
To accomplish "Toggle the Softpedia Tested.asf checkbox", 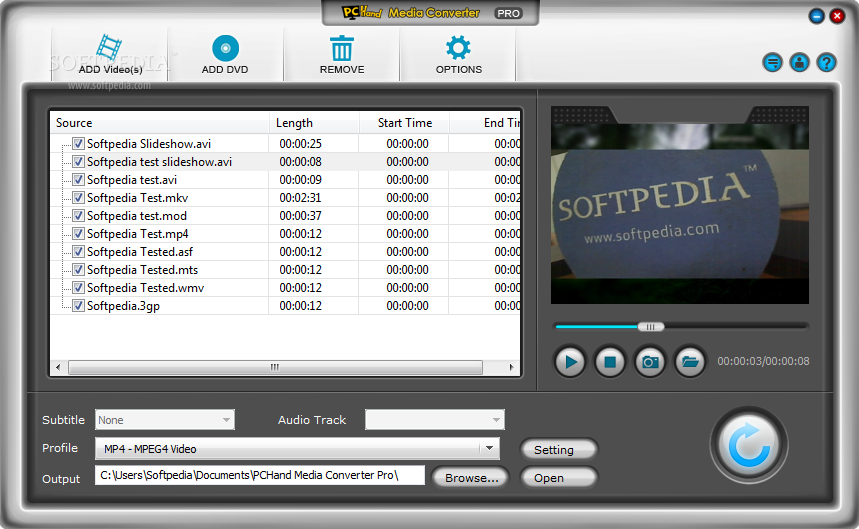I will coord(78,252).
